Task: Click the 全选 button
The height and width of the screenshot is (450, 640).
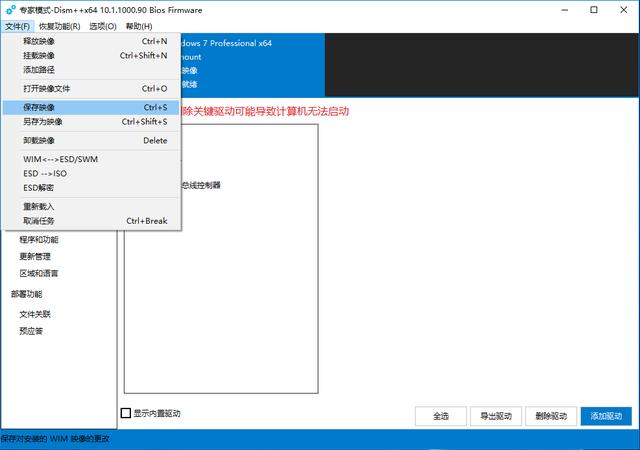Action: point(441,416)
